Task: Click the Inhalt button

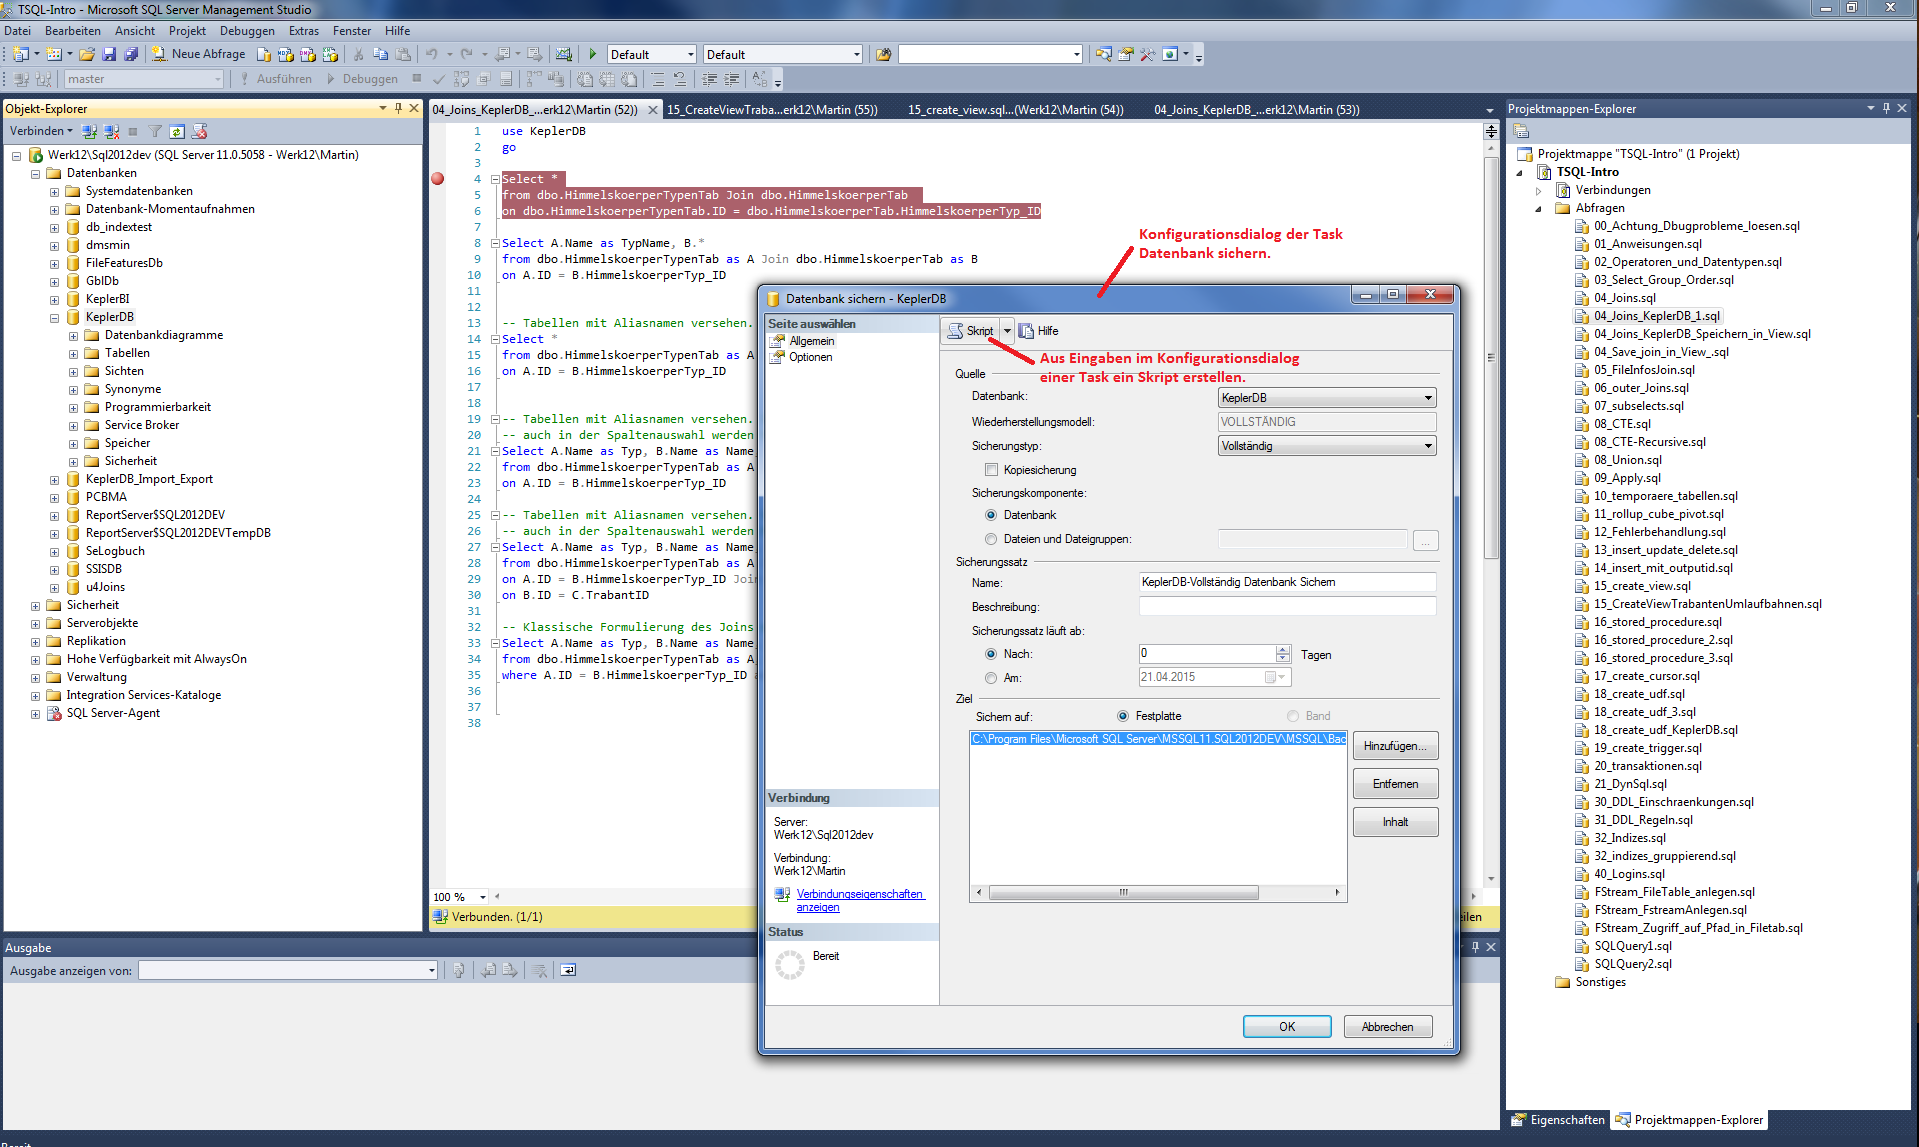Action: (x=1395, y=822)
